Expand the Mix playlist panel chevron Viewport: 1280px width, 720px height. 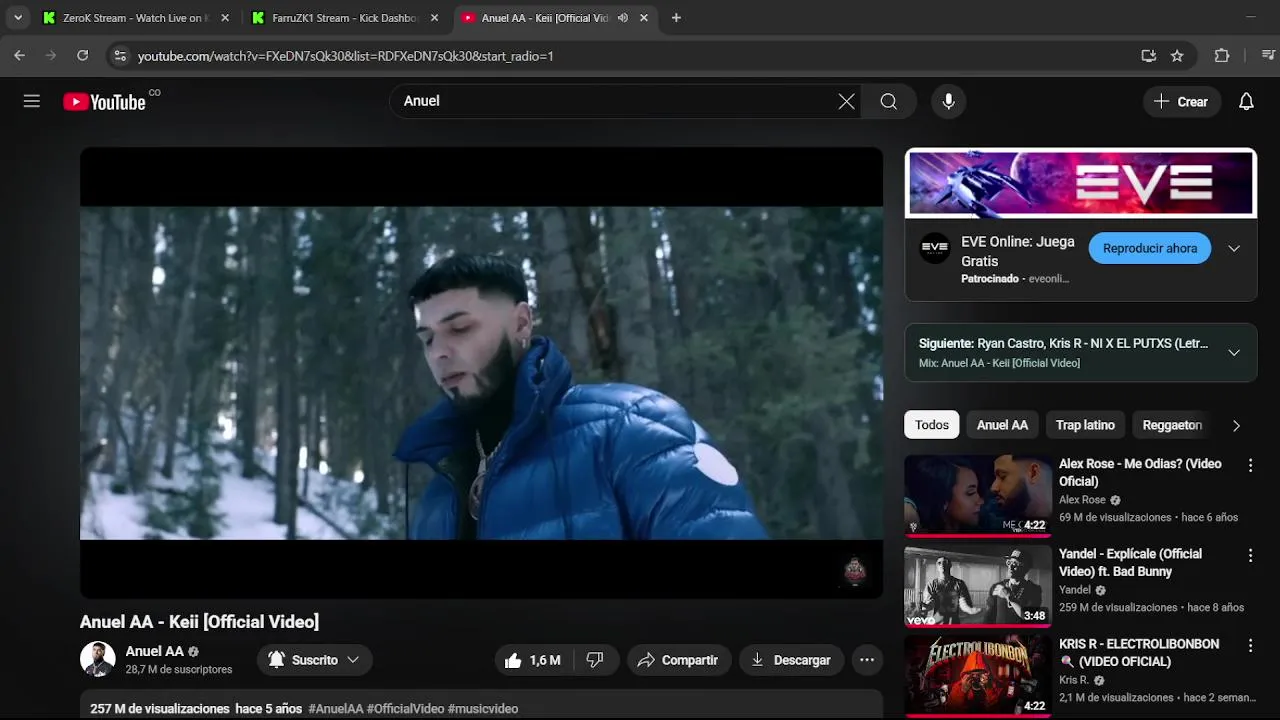pyautogui.click(x=1234, y=352)
